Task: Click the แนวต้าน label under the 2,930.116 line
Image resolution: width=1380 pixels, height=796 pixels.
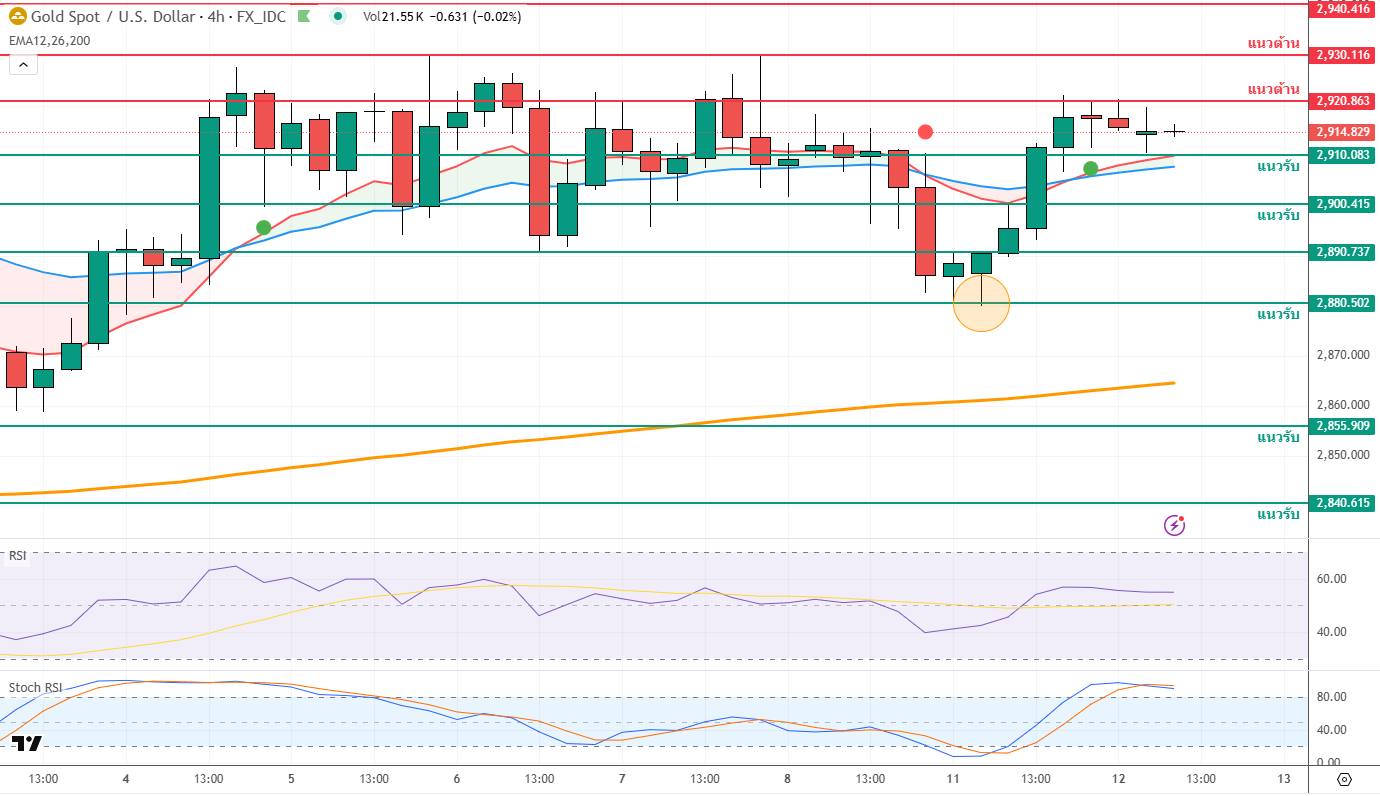Action: coord(1274,43)
